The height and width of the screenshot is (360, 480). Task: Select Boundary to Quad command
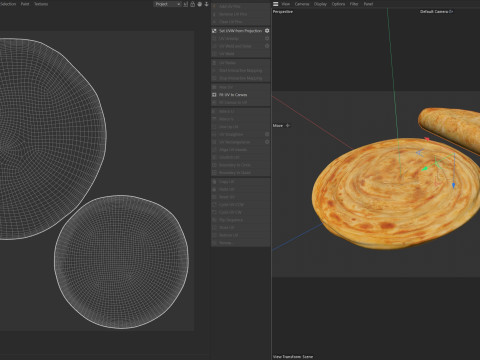point(235,173)
